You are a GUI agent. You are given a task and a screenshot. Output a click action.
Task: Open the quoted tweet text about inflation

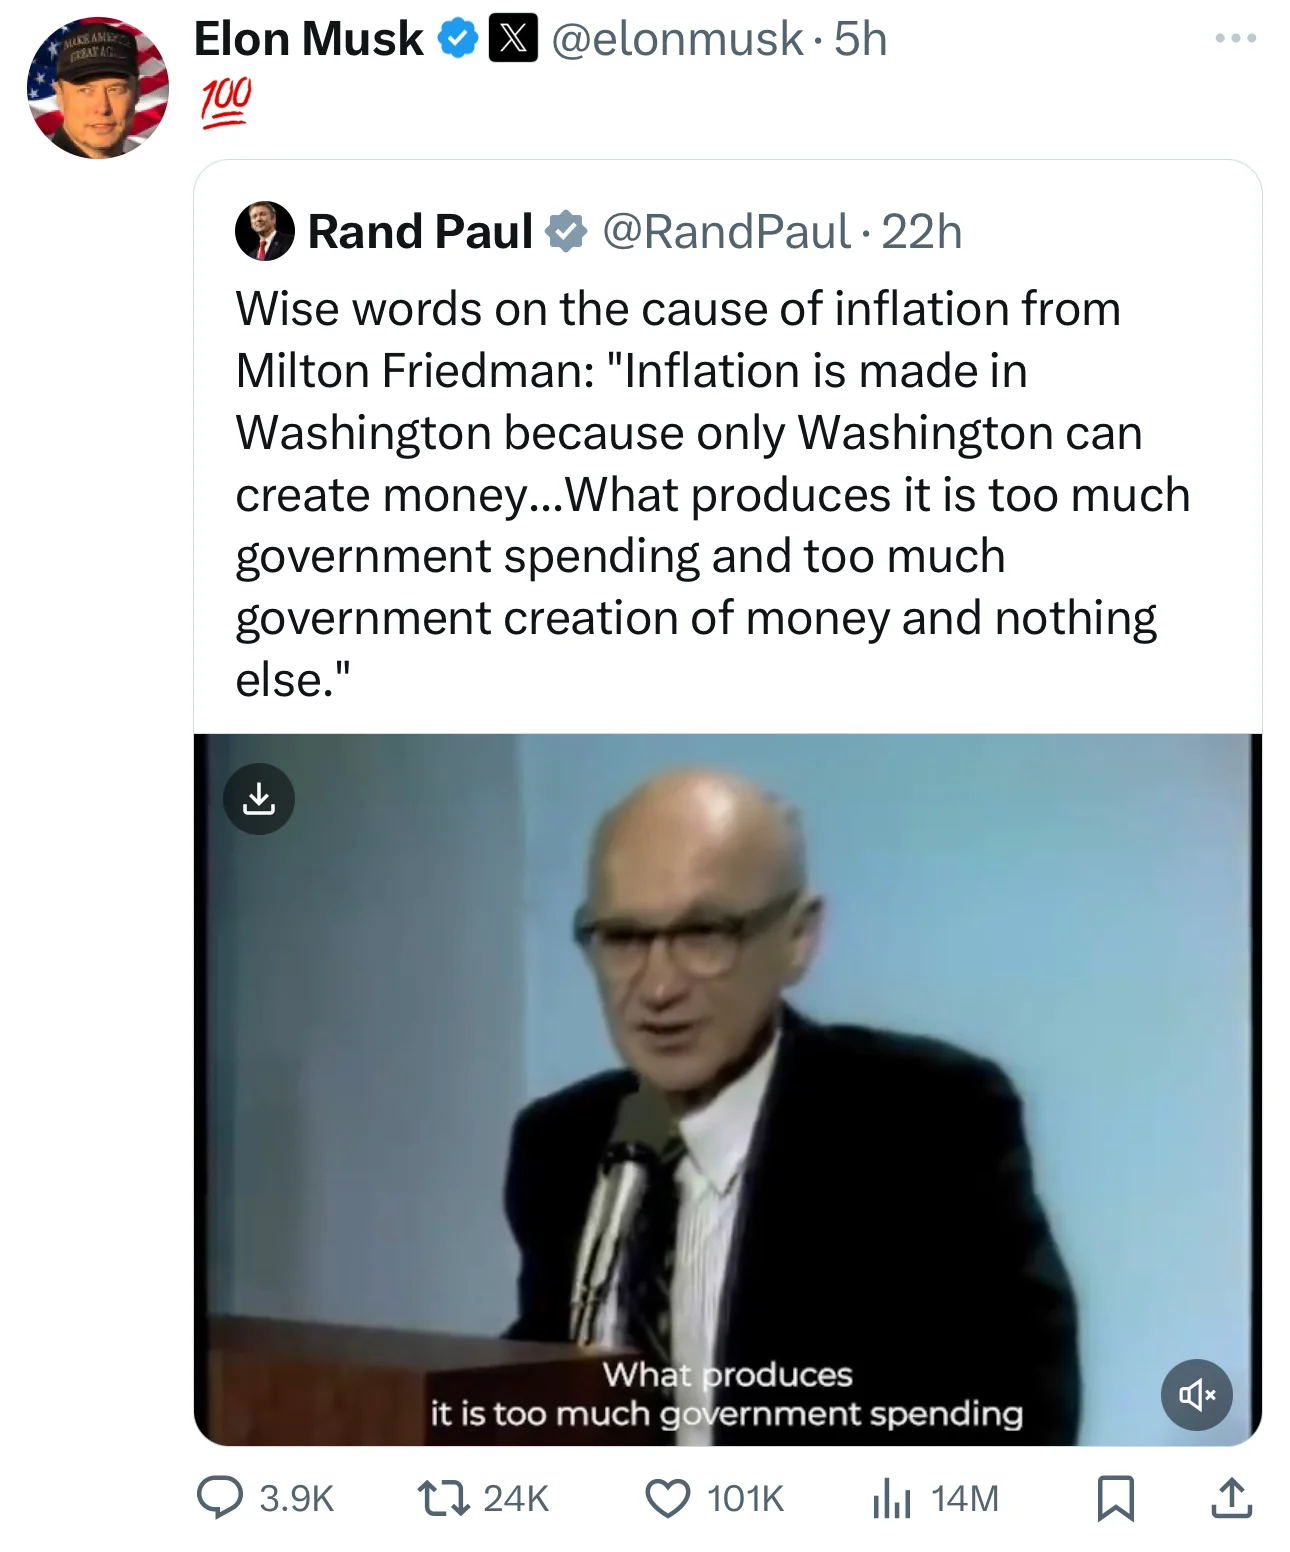[x=700, y=494]
